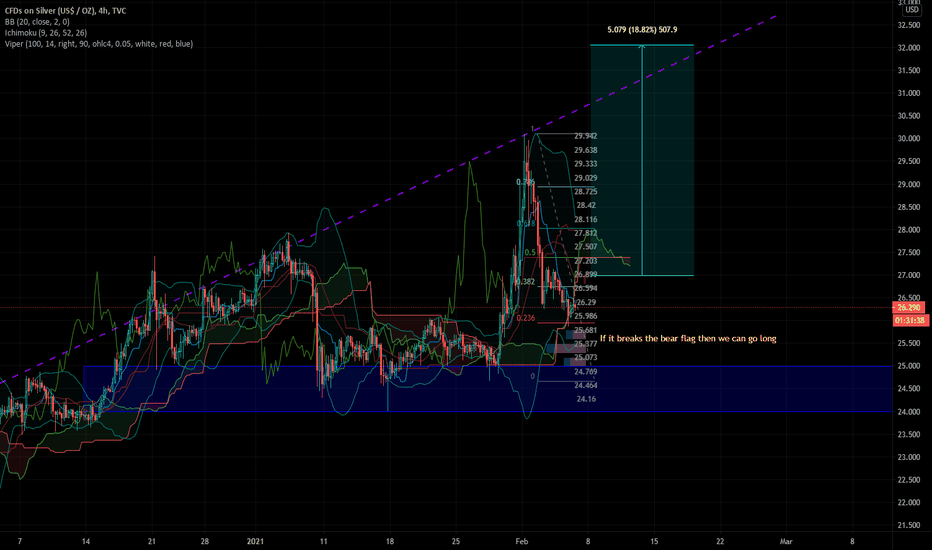Click the bar countdown timer 01:31:38

pyautogui.click(x=910, y=320)
